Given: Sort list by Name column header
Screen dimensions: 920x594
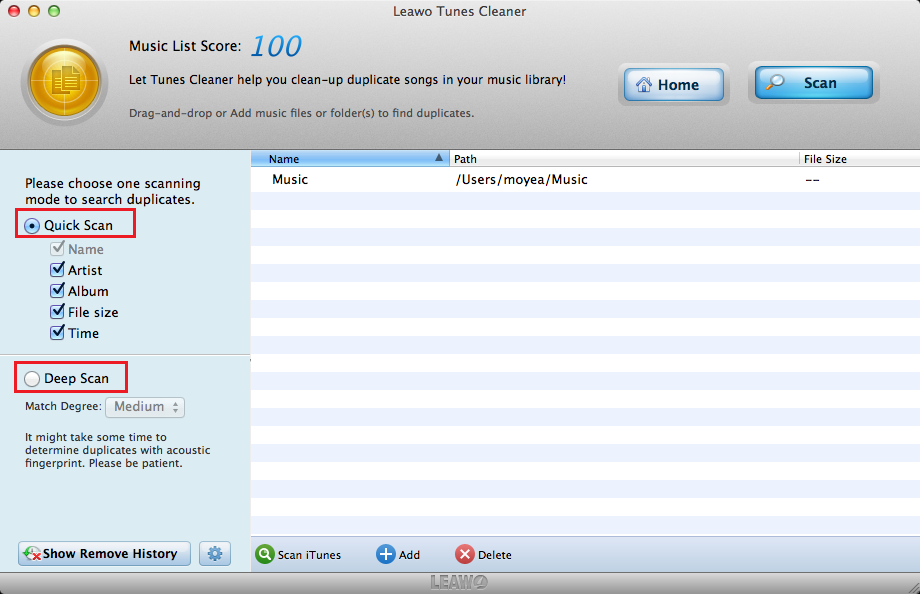Looking at the screenshot, I should pos(348,159).
